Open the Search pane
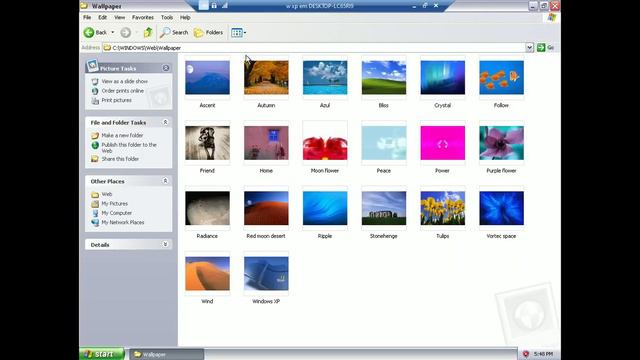 click(174, 32)
